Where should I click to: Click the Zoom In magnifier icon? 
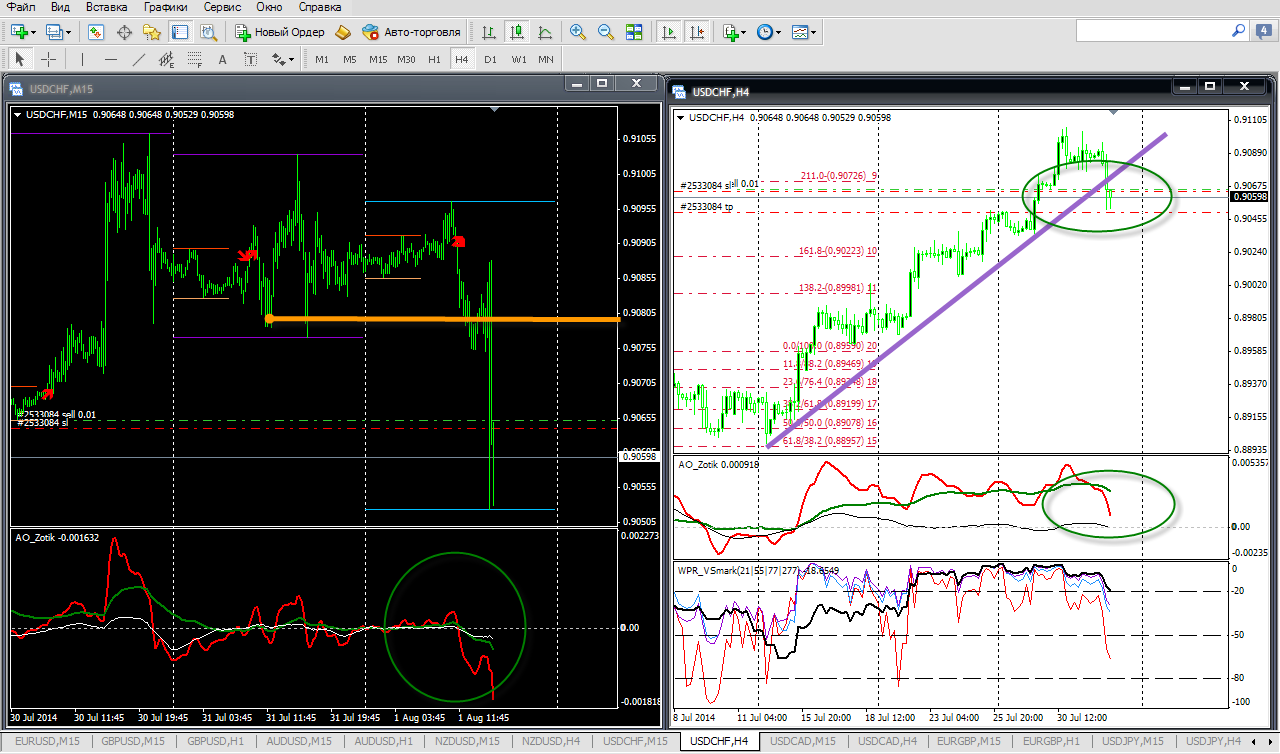point(577,32)
